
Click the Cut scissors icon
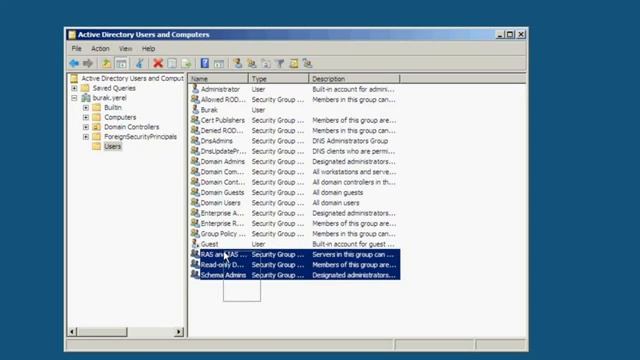click(140, 63)
